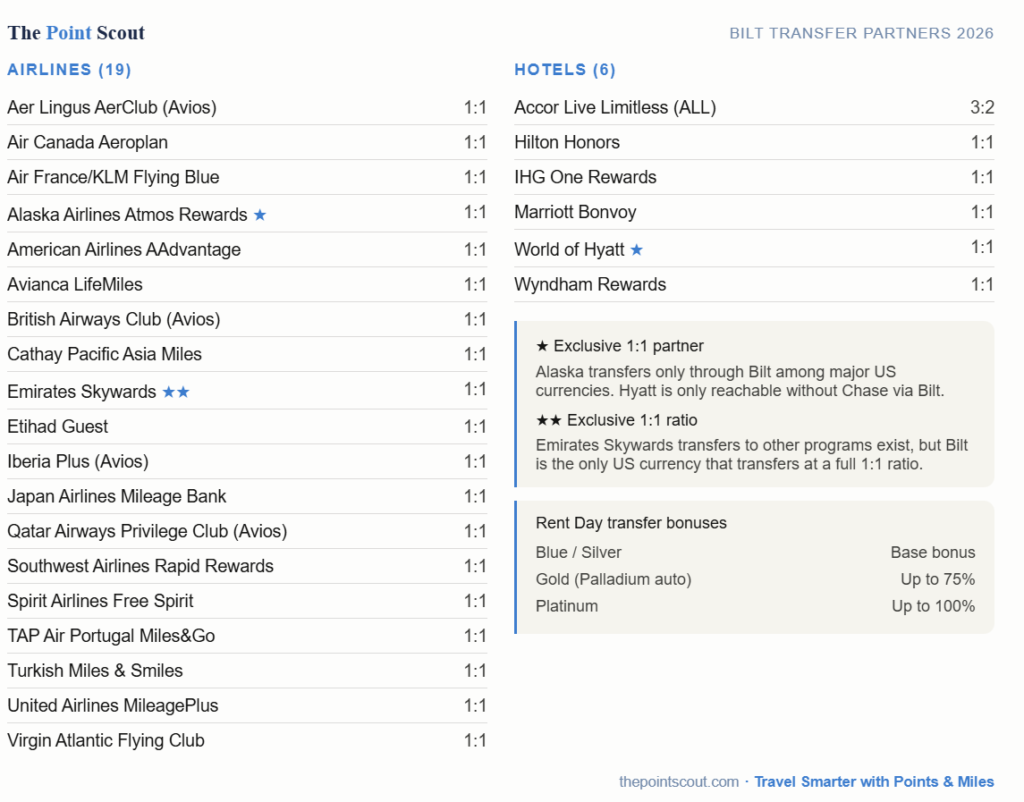Click 'BILT TRANSFER PARTNERS 2026' title
Image resolution: width=1024 pixels, height=802 pixels.
(x=861, y=33)
